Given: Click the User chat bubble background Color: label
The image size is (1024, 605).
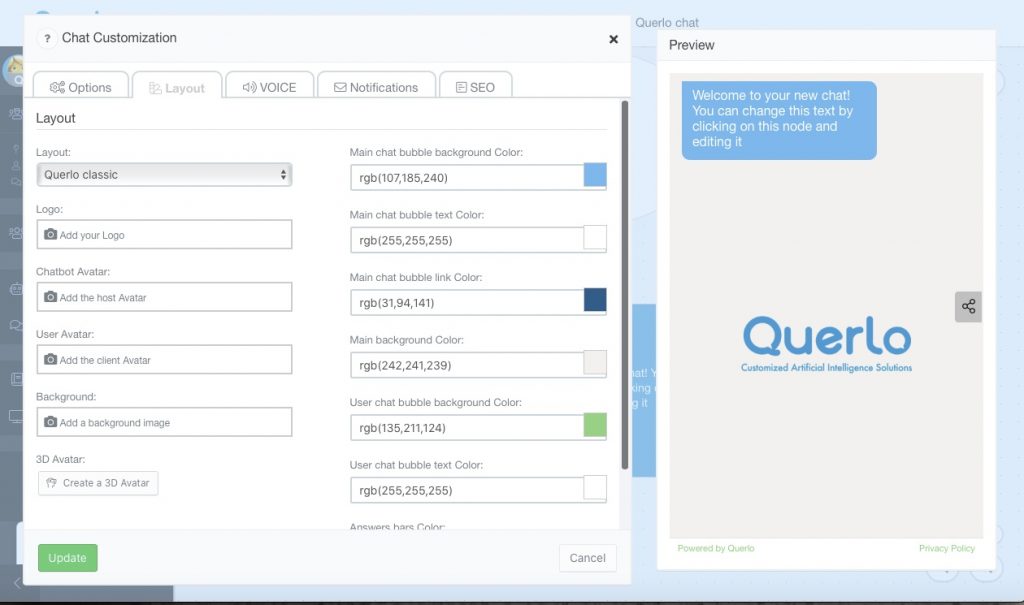Looking at the screenshot, I should click(x=436, y=402).
